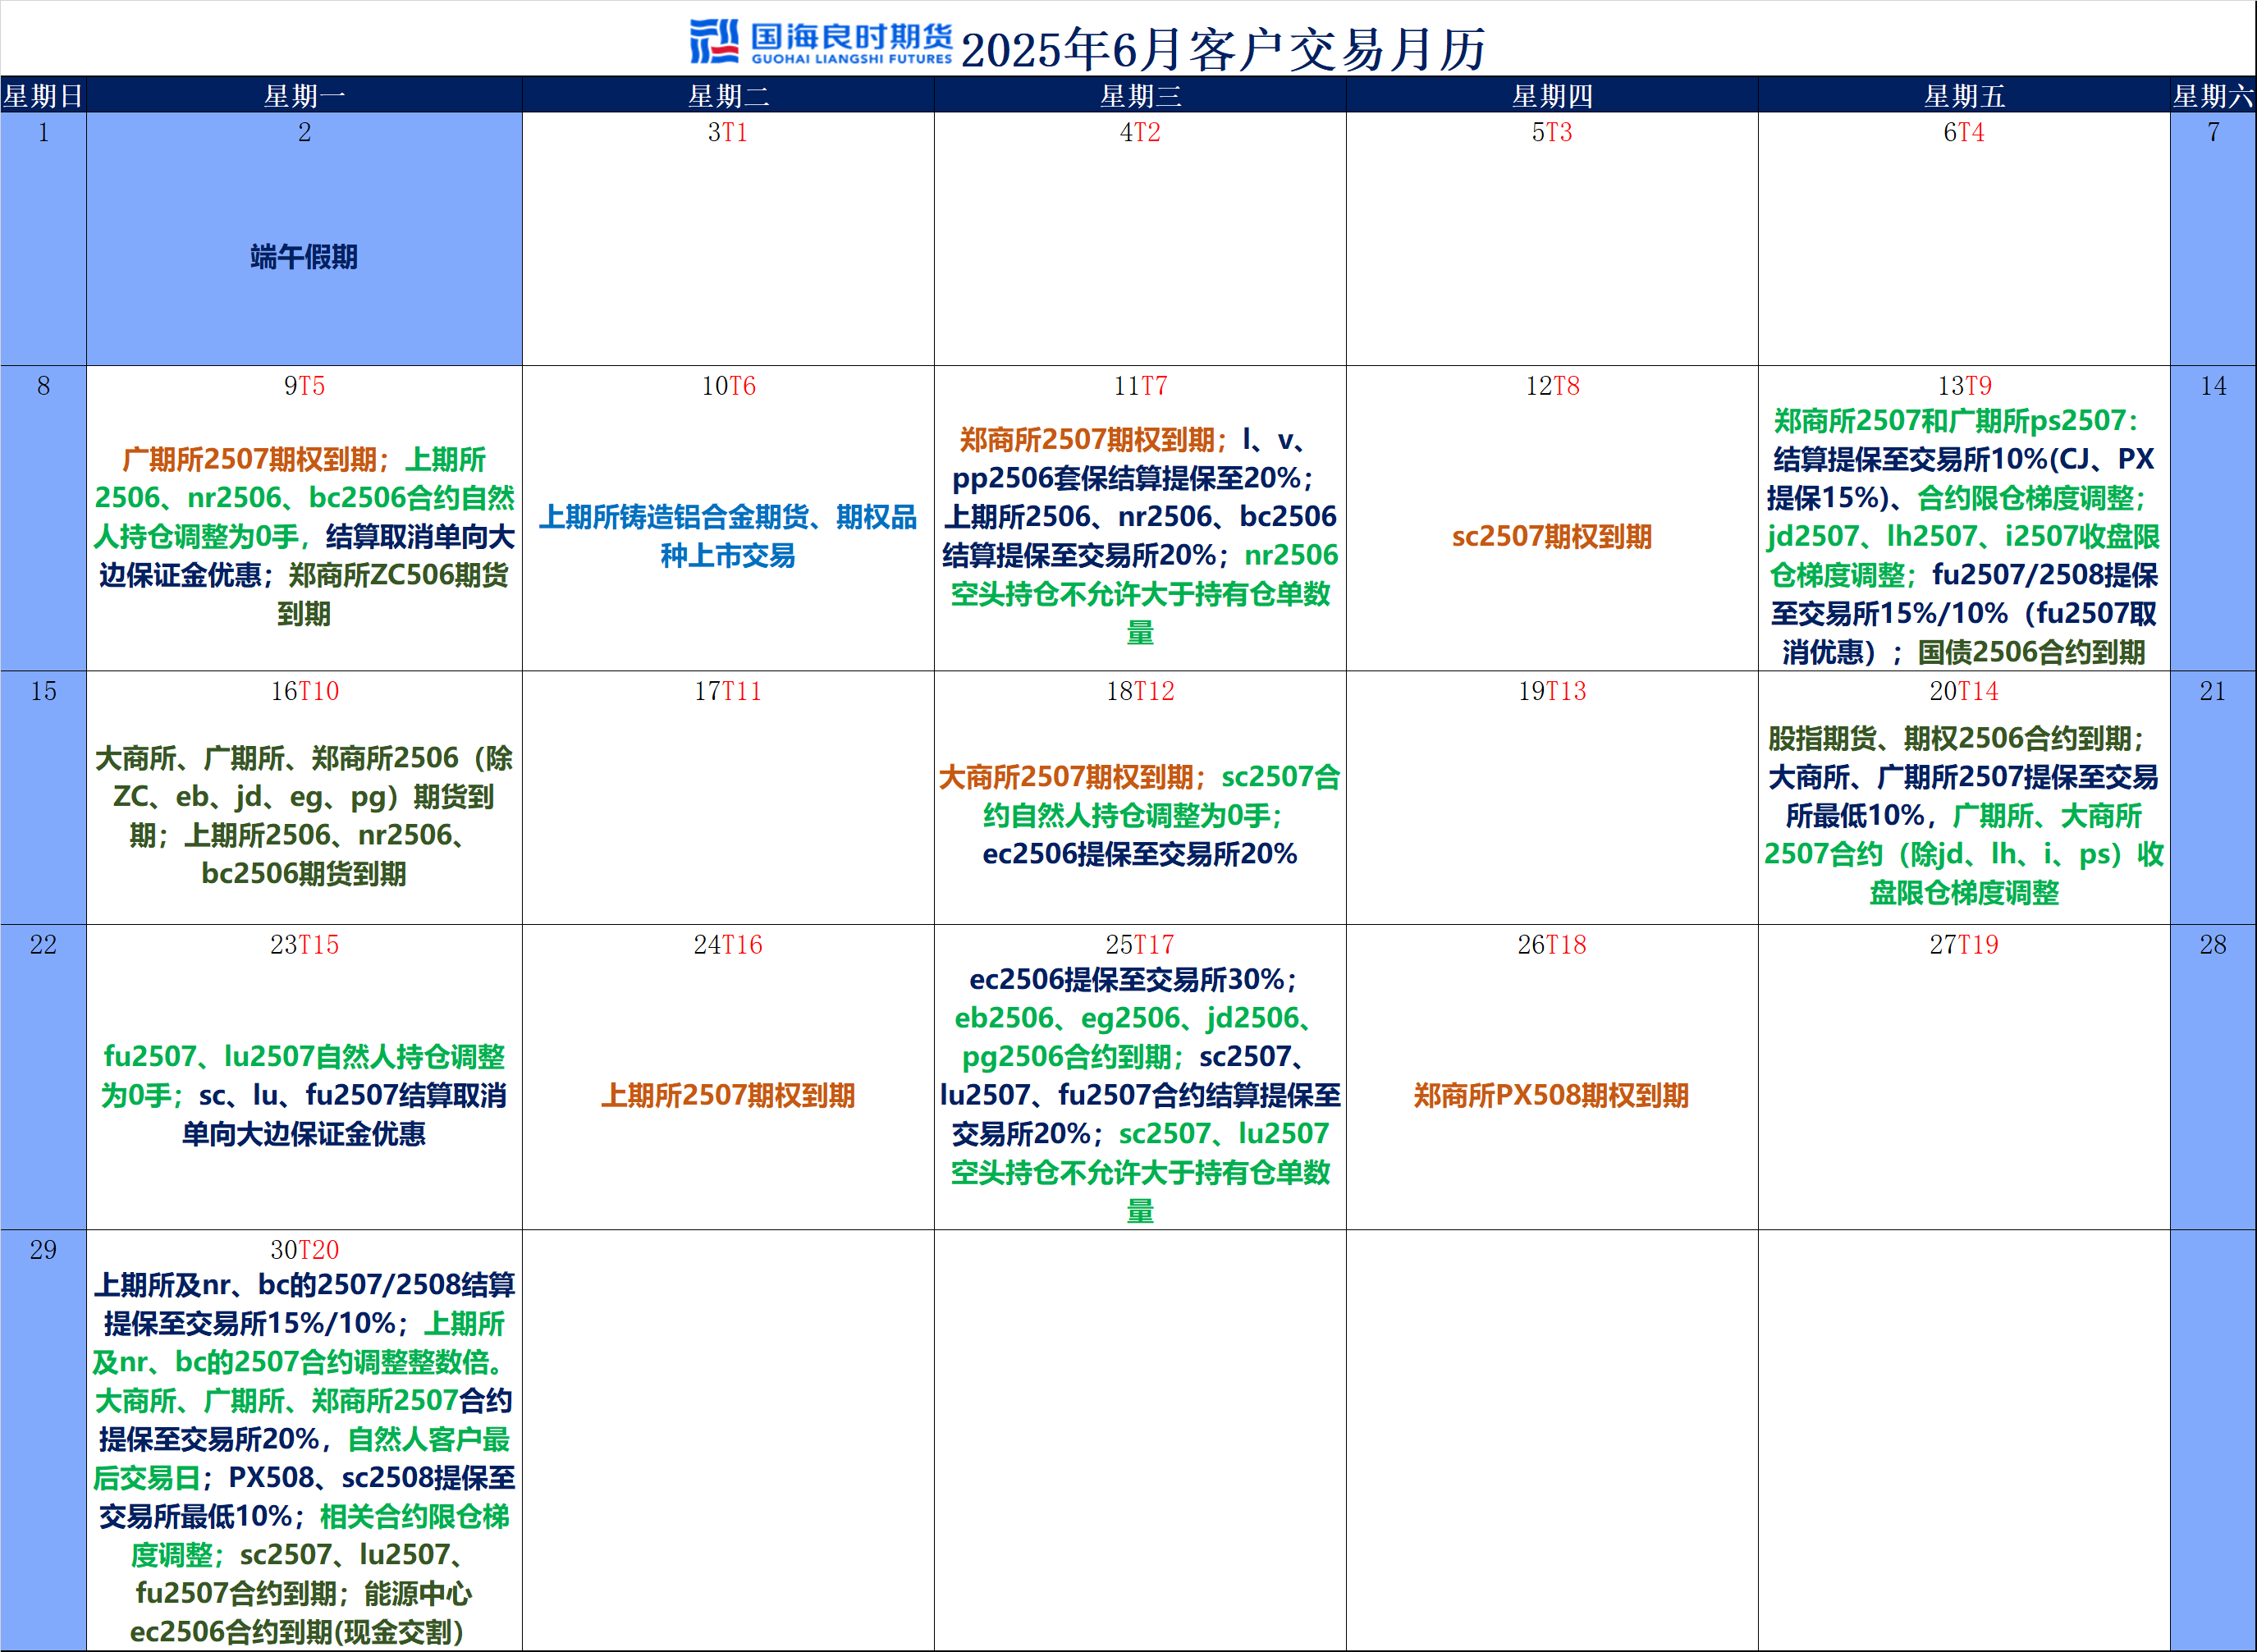Click the date label 5T3

tap(1552, 132)
